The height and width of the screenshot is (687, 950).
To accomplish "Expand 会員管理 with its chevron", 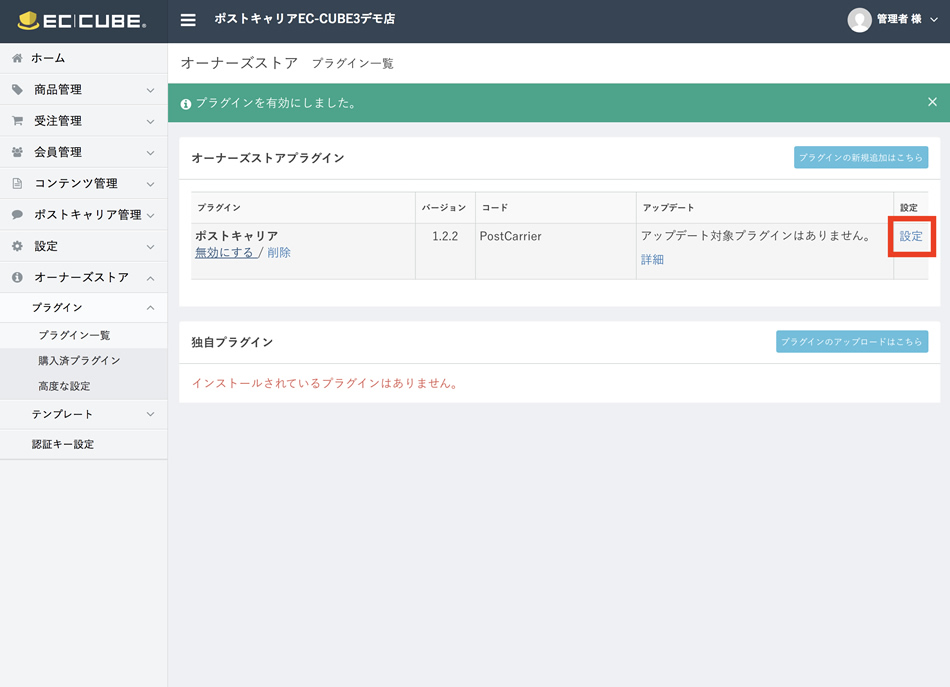I will pos(150,153).
